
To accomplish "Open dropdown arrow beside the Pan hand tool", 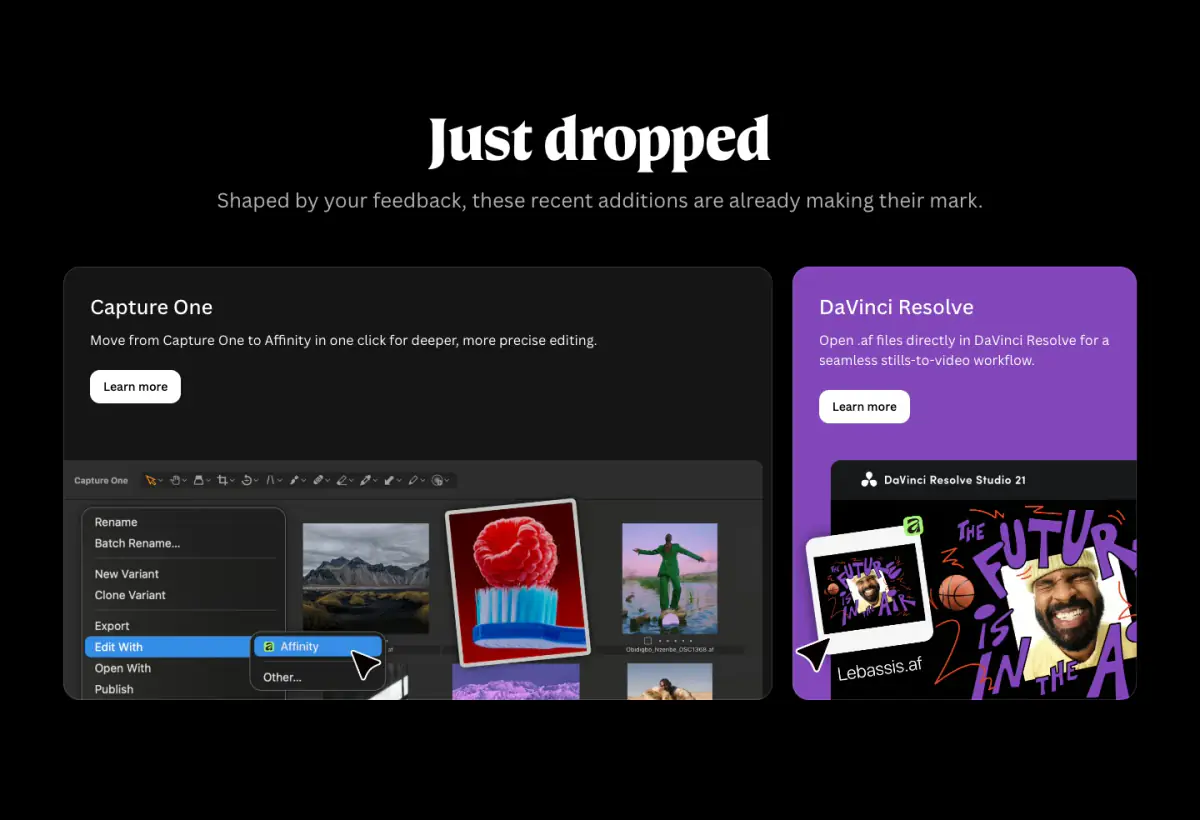I will (x=185, y=481).
